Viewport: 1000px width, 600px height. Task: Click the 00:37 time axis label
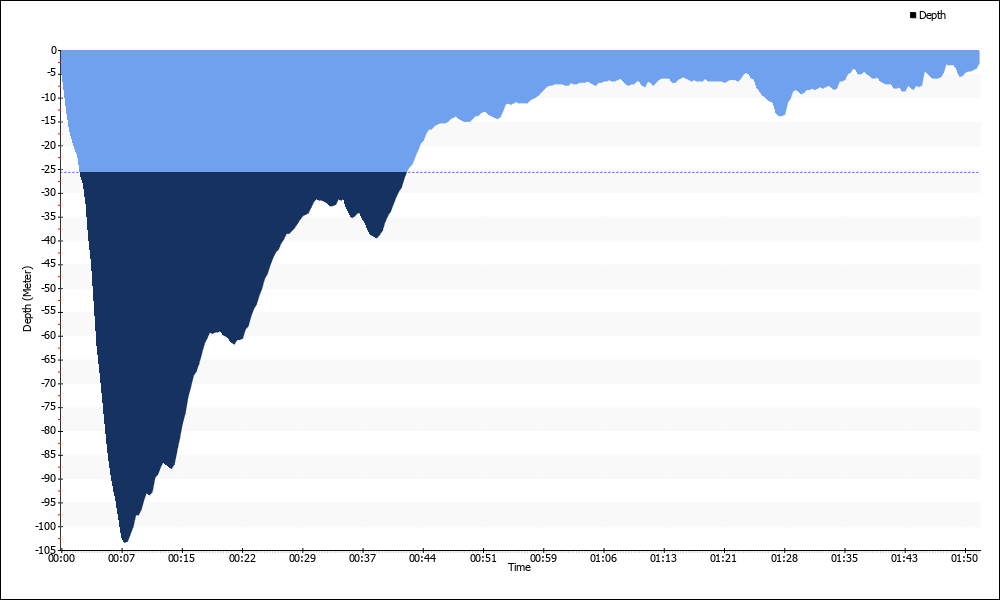point(363,559)
